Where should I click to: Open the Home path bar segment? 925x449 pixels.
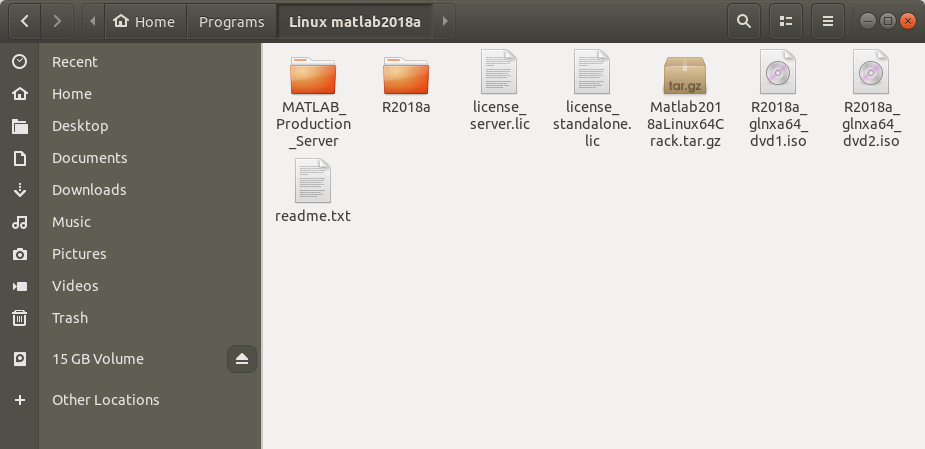click(145, 22)
